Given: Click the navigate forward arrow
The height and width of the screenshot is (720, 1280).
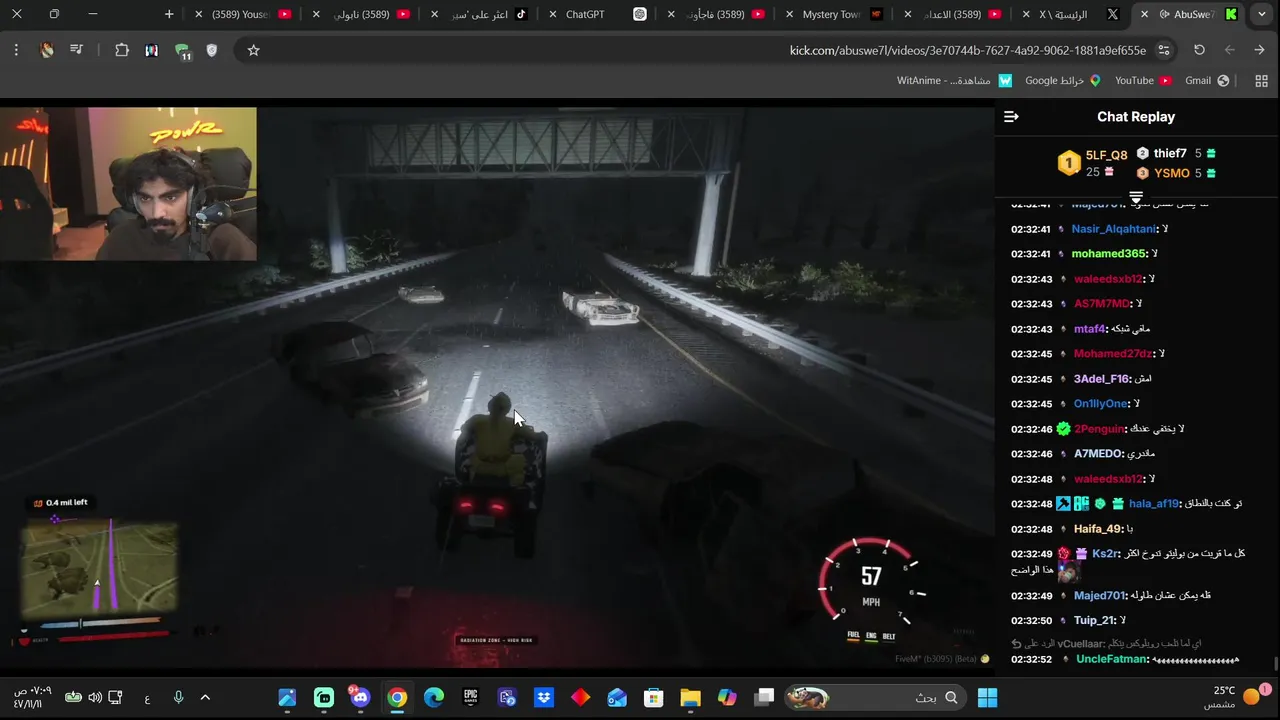Looking at the screenshot, I should click(x=1259, y=50).
